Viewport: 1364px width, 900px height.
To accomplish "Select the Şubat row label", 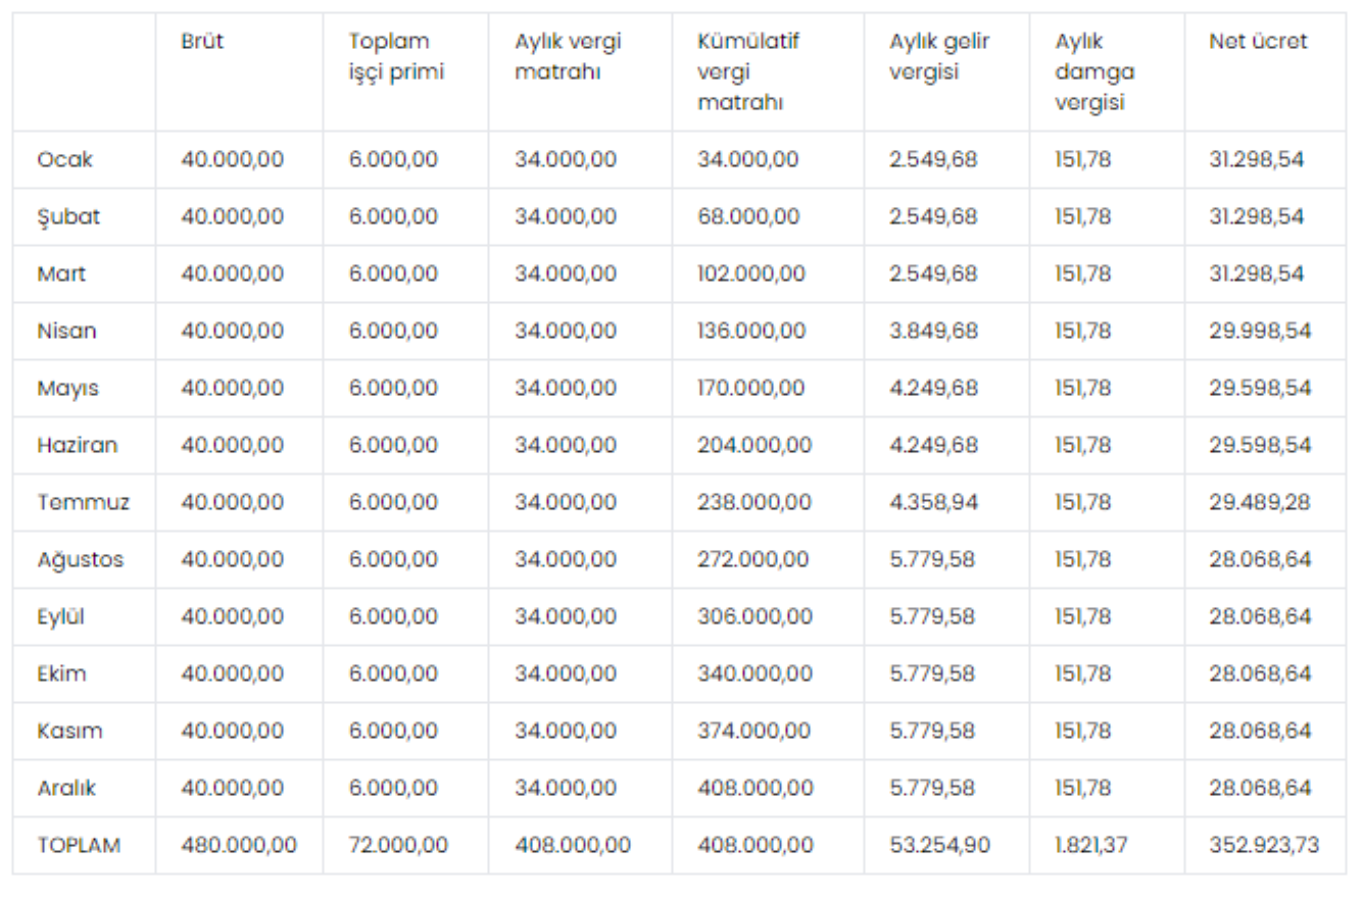I will point(68,216).
